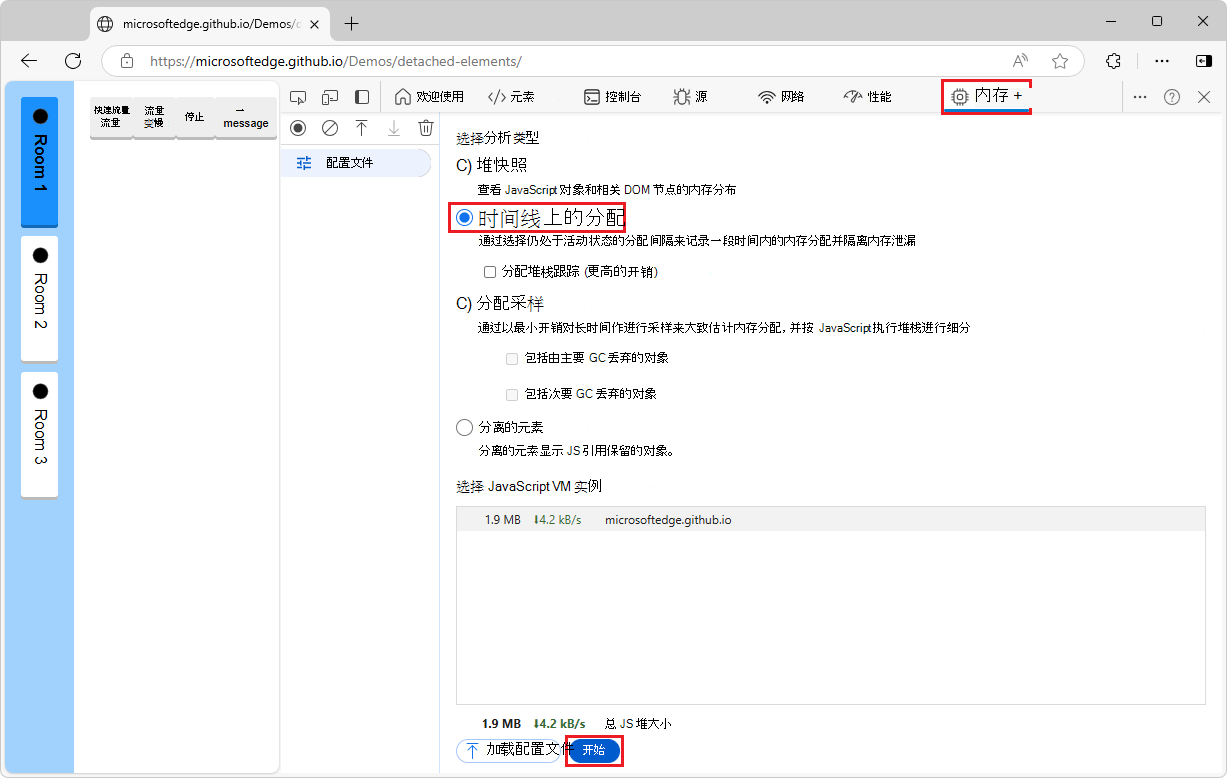Toggle device emulation mode icon
The width and height of the screenshot is (1227, 778).
coord(330,97)
